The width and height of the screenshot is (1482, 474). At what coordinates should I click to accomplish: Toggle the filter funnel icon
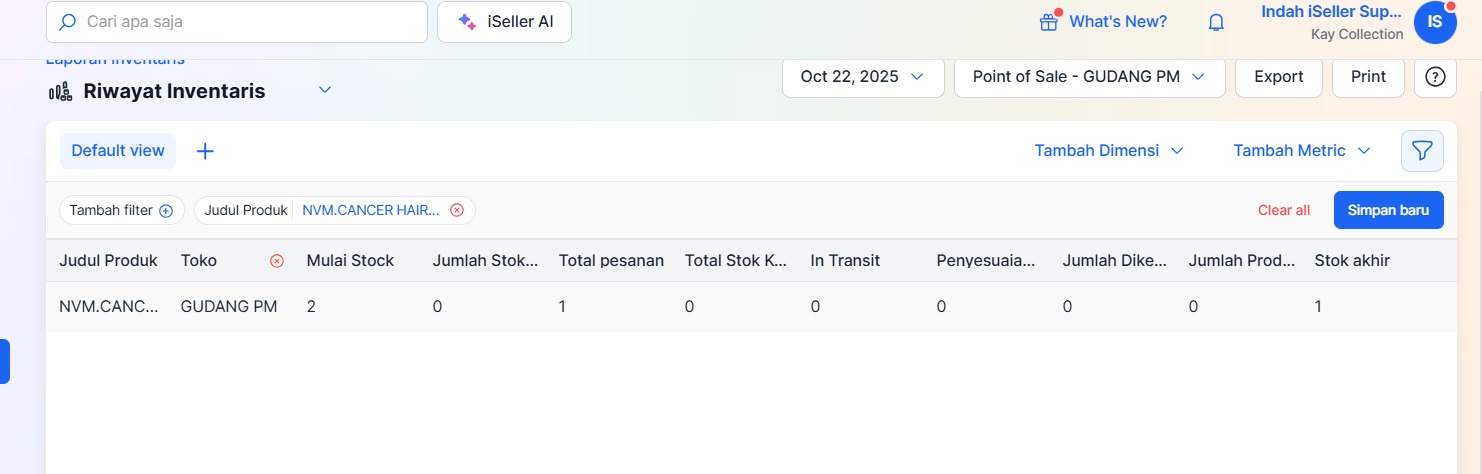click(1422, 151)
